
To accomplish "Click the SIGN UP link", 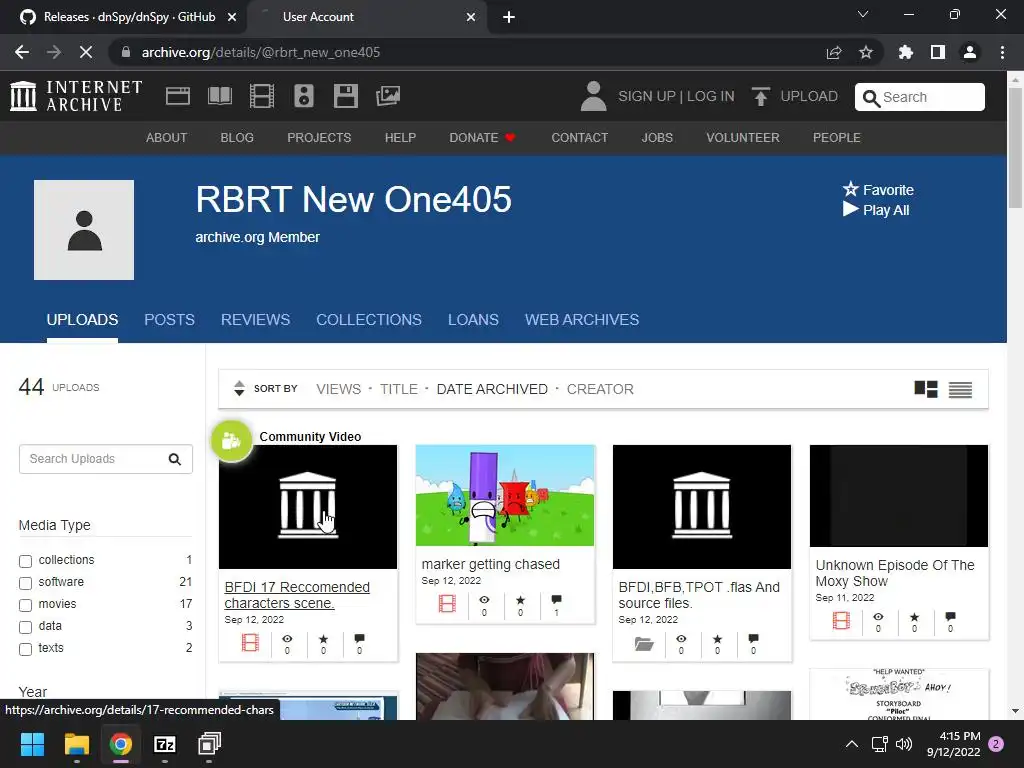I will pyautogui.click(x=647, y=96).
